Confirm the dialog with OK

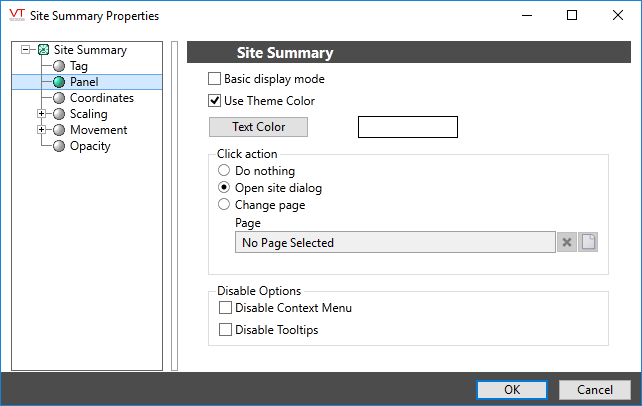(511, 389)
